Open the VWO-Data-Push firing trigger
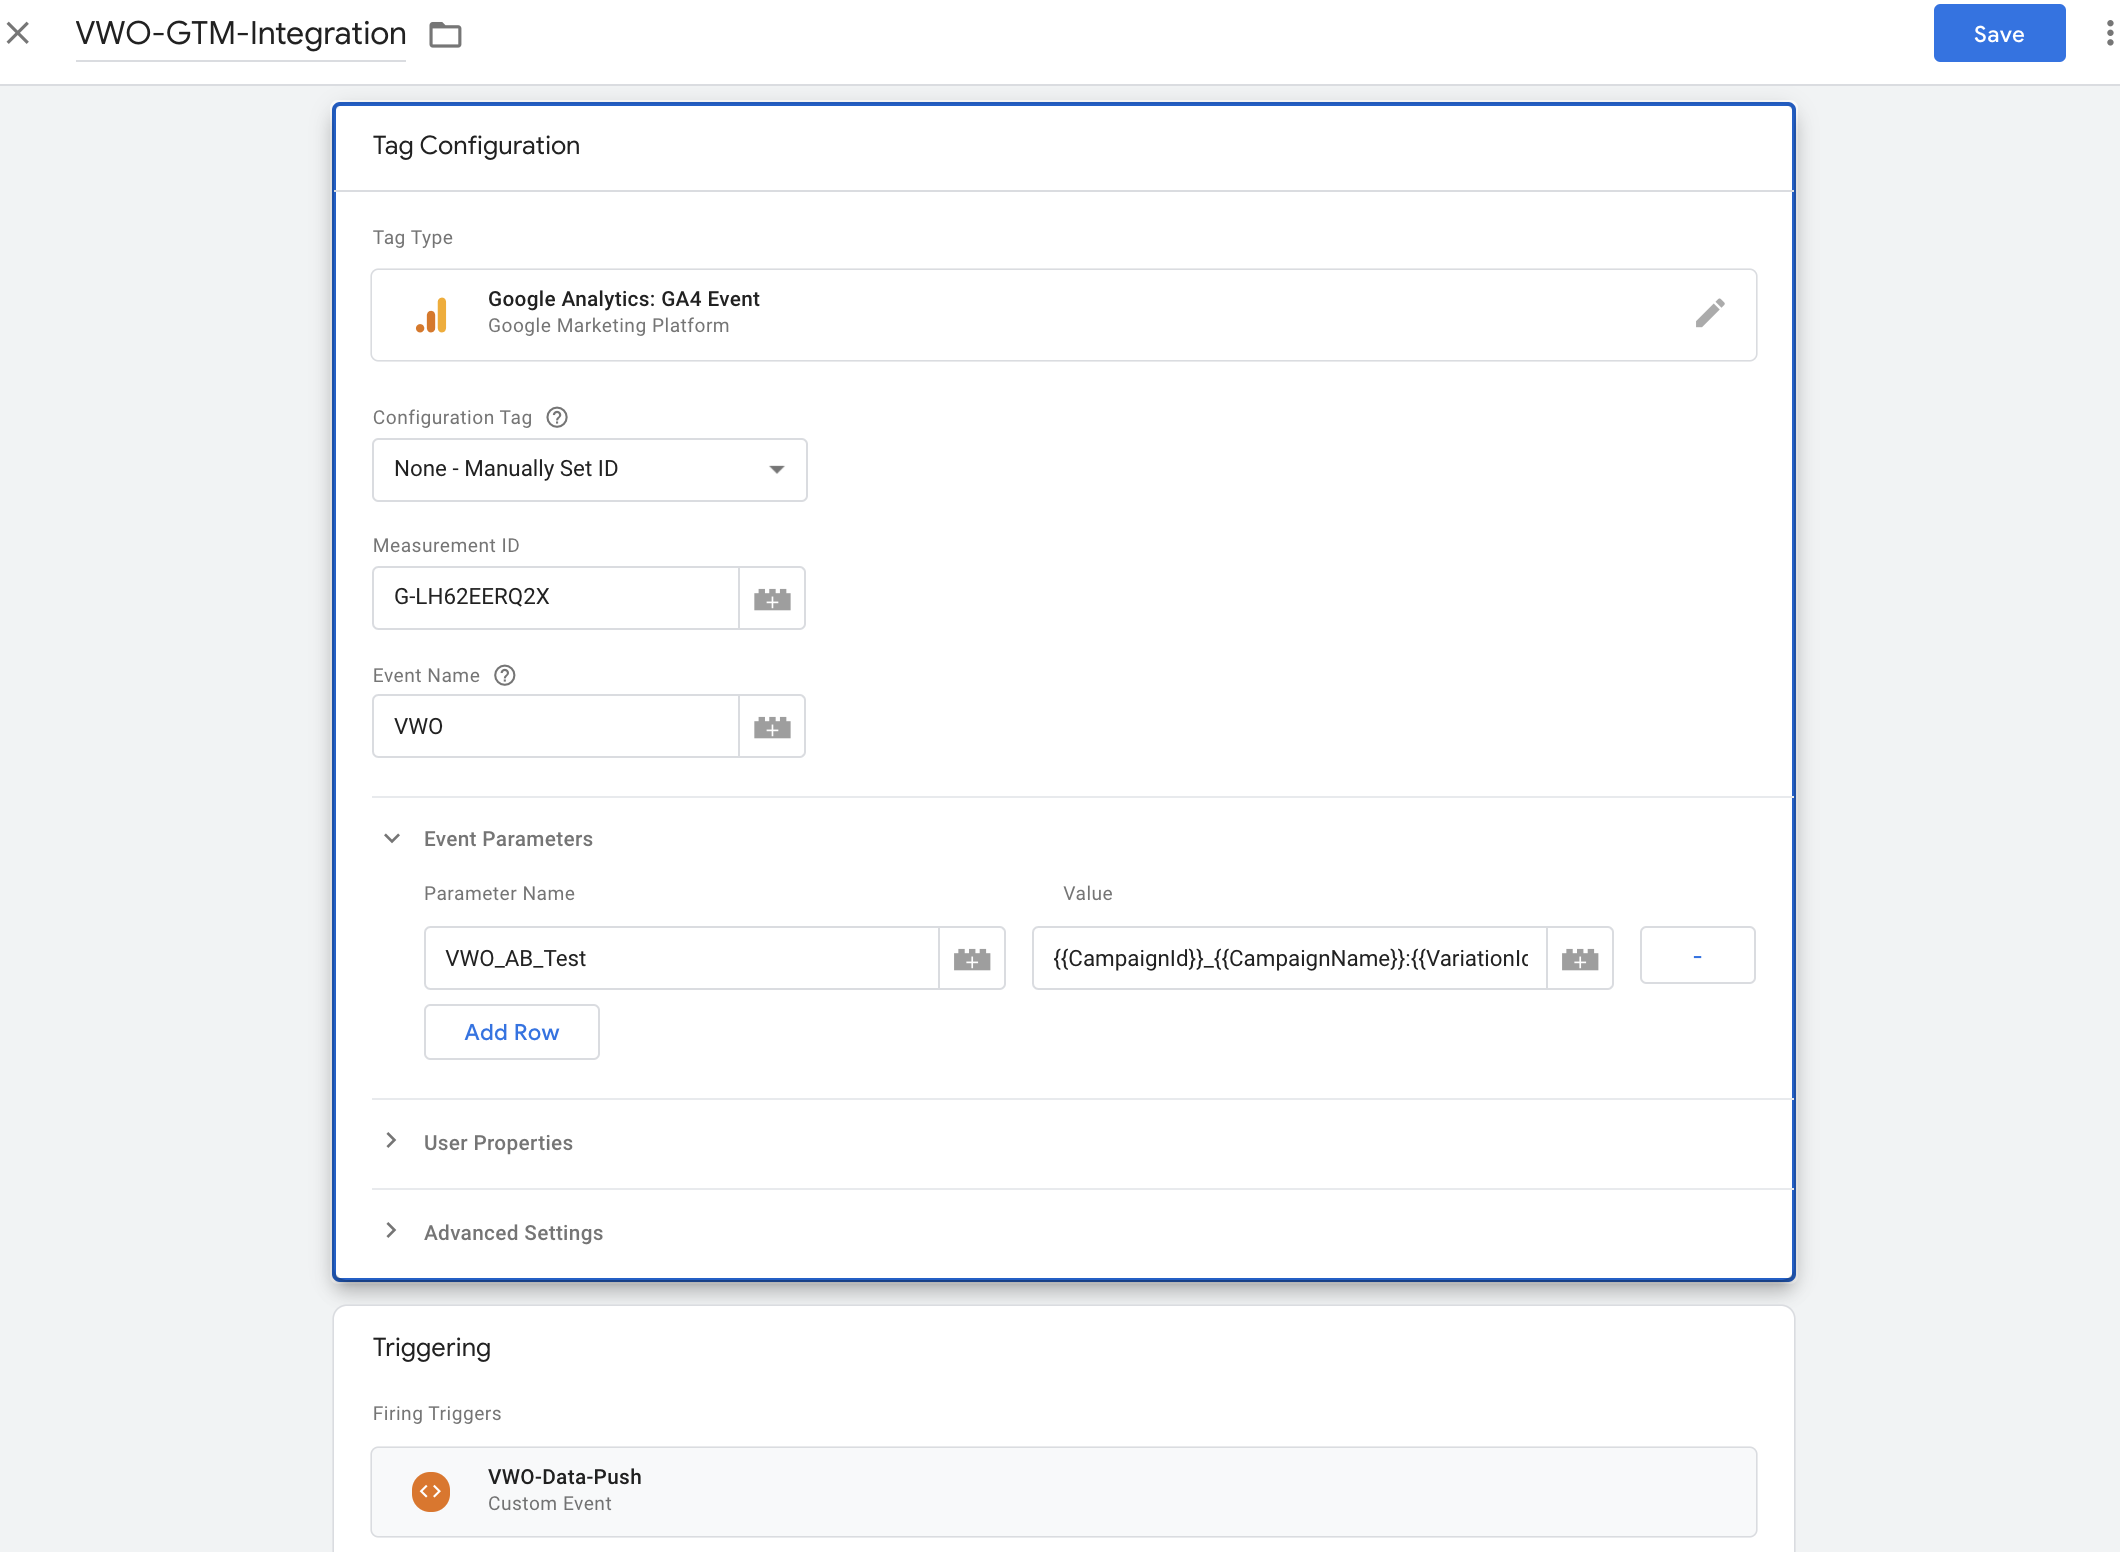Screen dimensions: 2120x1552 (x=1064, y=1492)
